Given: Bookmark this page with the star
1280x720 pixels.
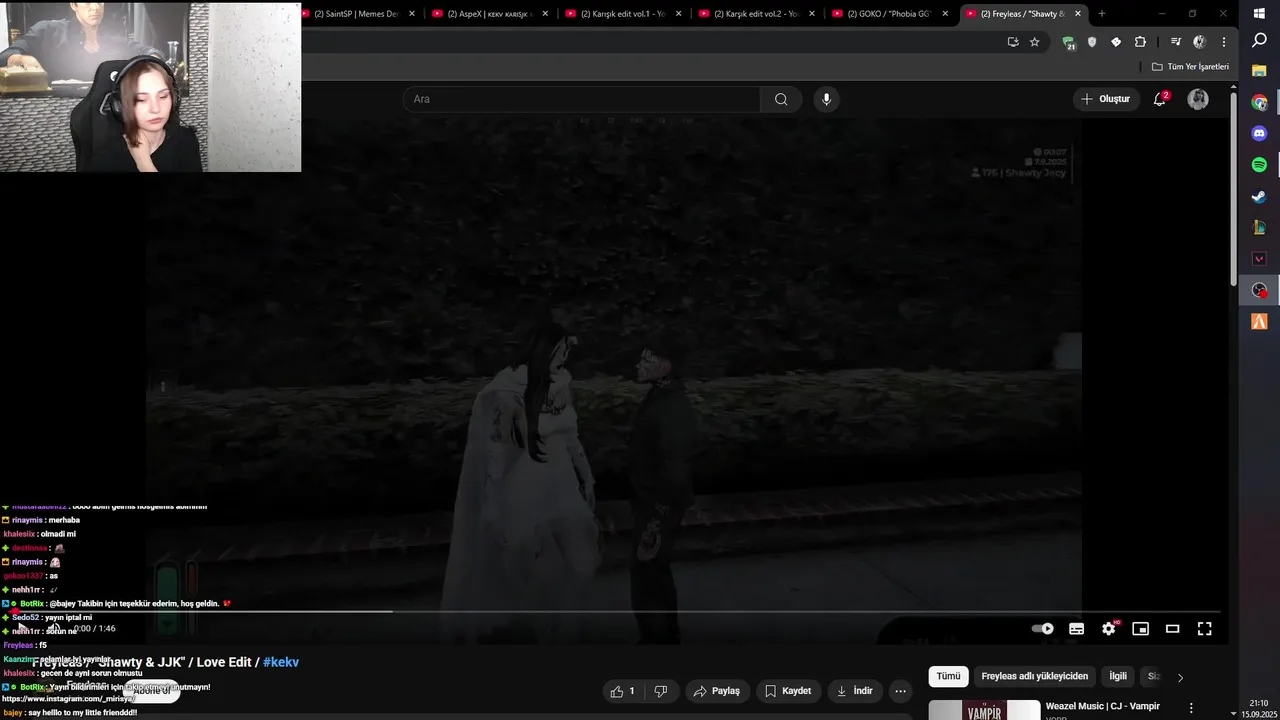Looking at the screenshot, I should pos(1035,42).
